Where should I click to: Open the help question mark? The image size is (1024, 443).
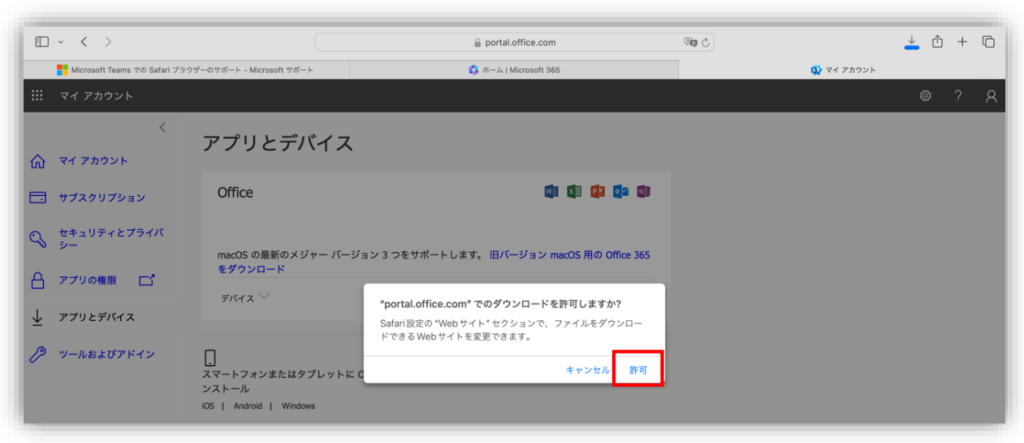[958, 96]
